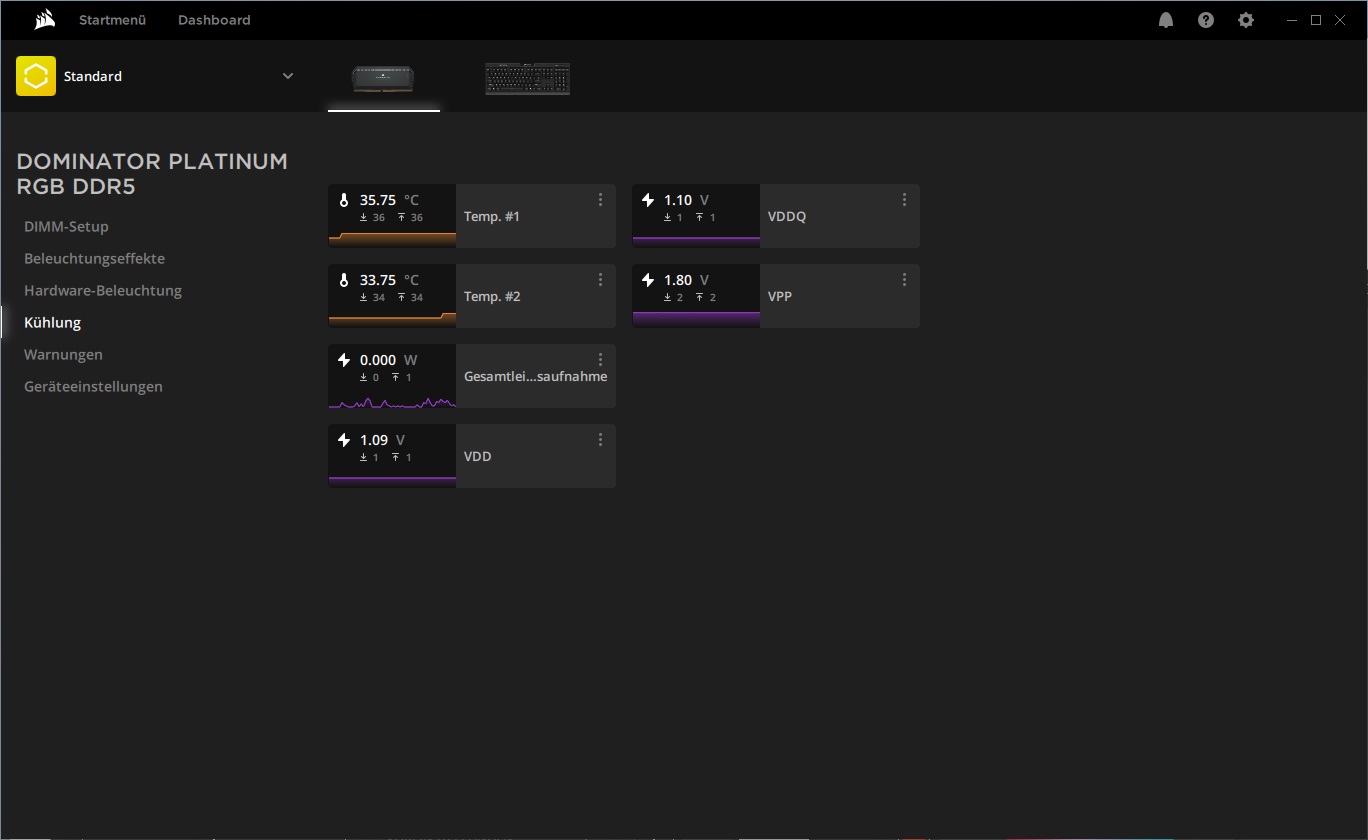Click the Temp. #1 graph
The image size is (1368, 840).
coord(392,238)
